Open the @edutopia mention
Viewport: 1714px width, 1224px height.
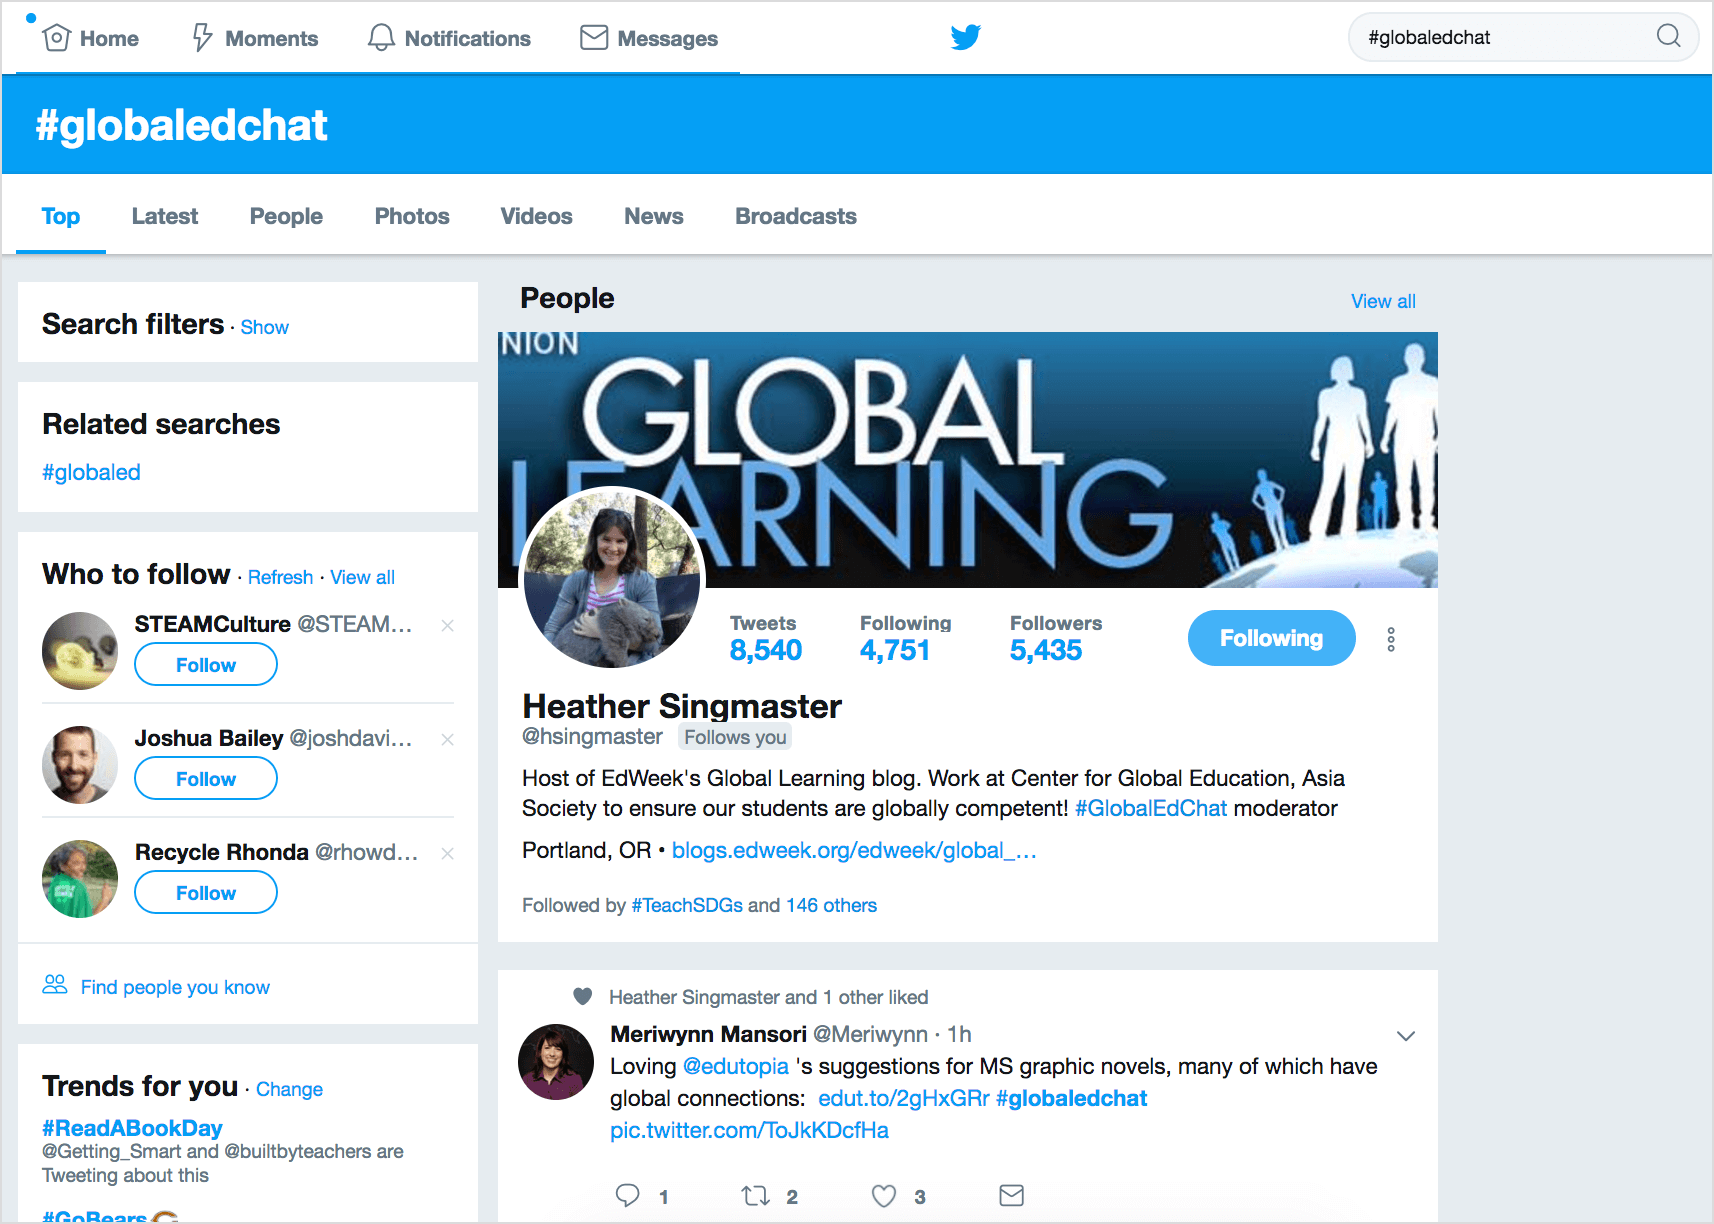[736, 1066]
